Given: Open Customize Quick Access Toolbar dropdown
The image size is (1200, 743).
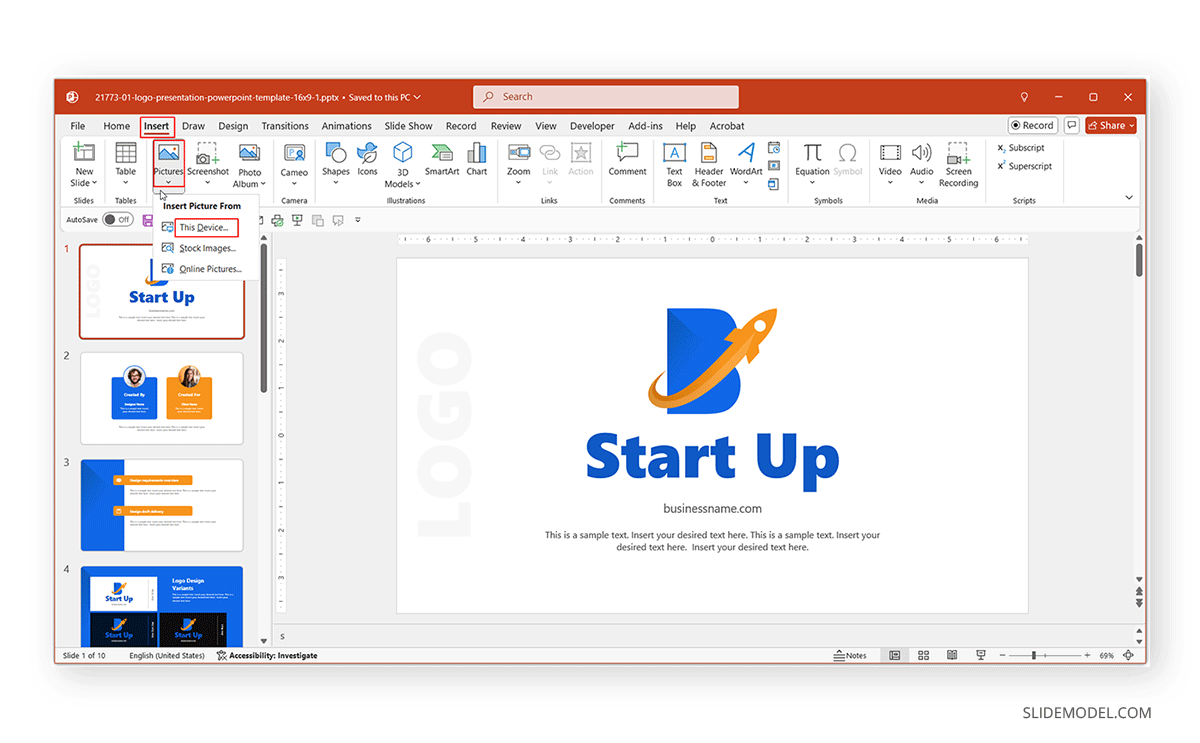Looking at the screenshot, I should [358, 220].
